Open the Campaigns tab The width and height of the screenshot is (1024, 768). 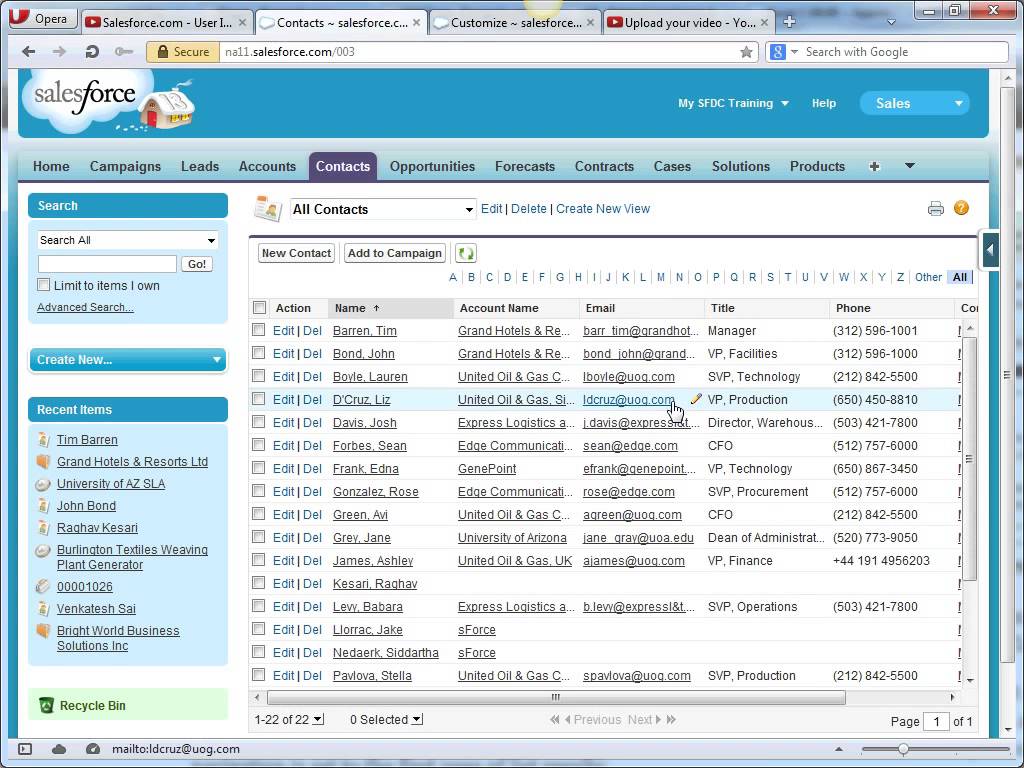125,167
